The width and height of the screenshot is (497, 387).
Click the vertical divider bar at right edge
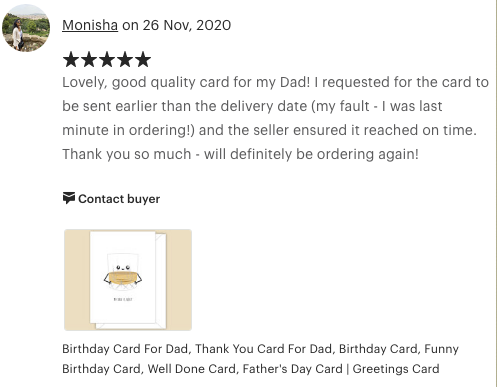496,193
